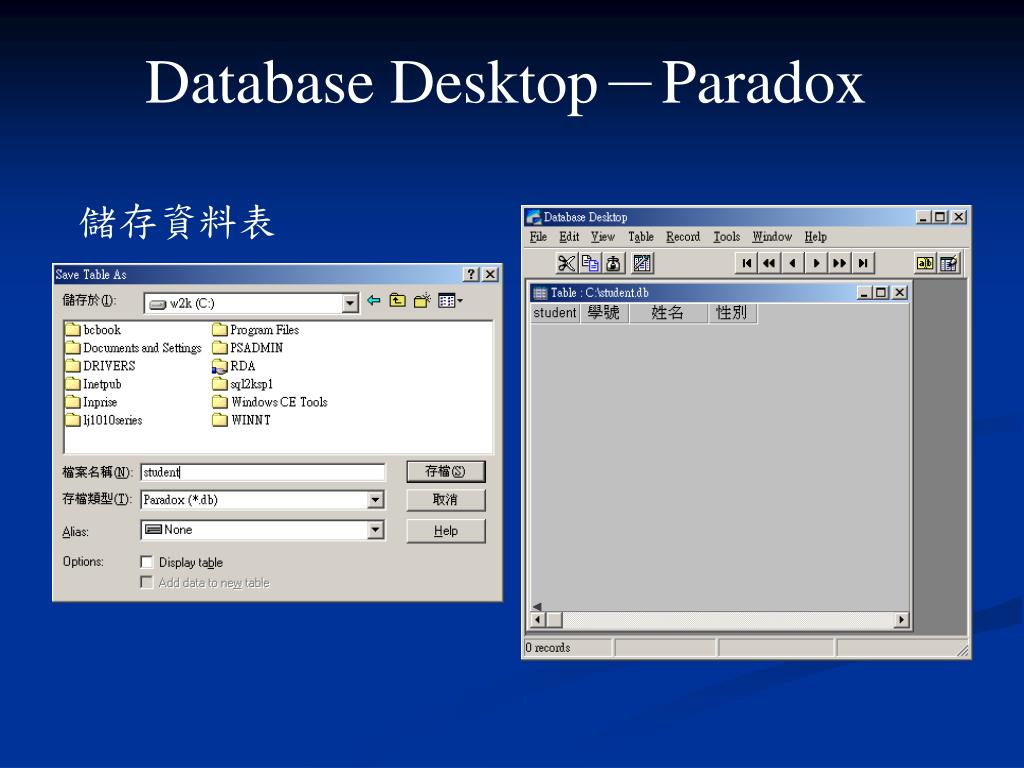1024x768 pixels.
Task: Go to first record button
Action: (x=746, y=263)
